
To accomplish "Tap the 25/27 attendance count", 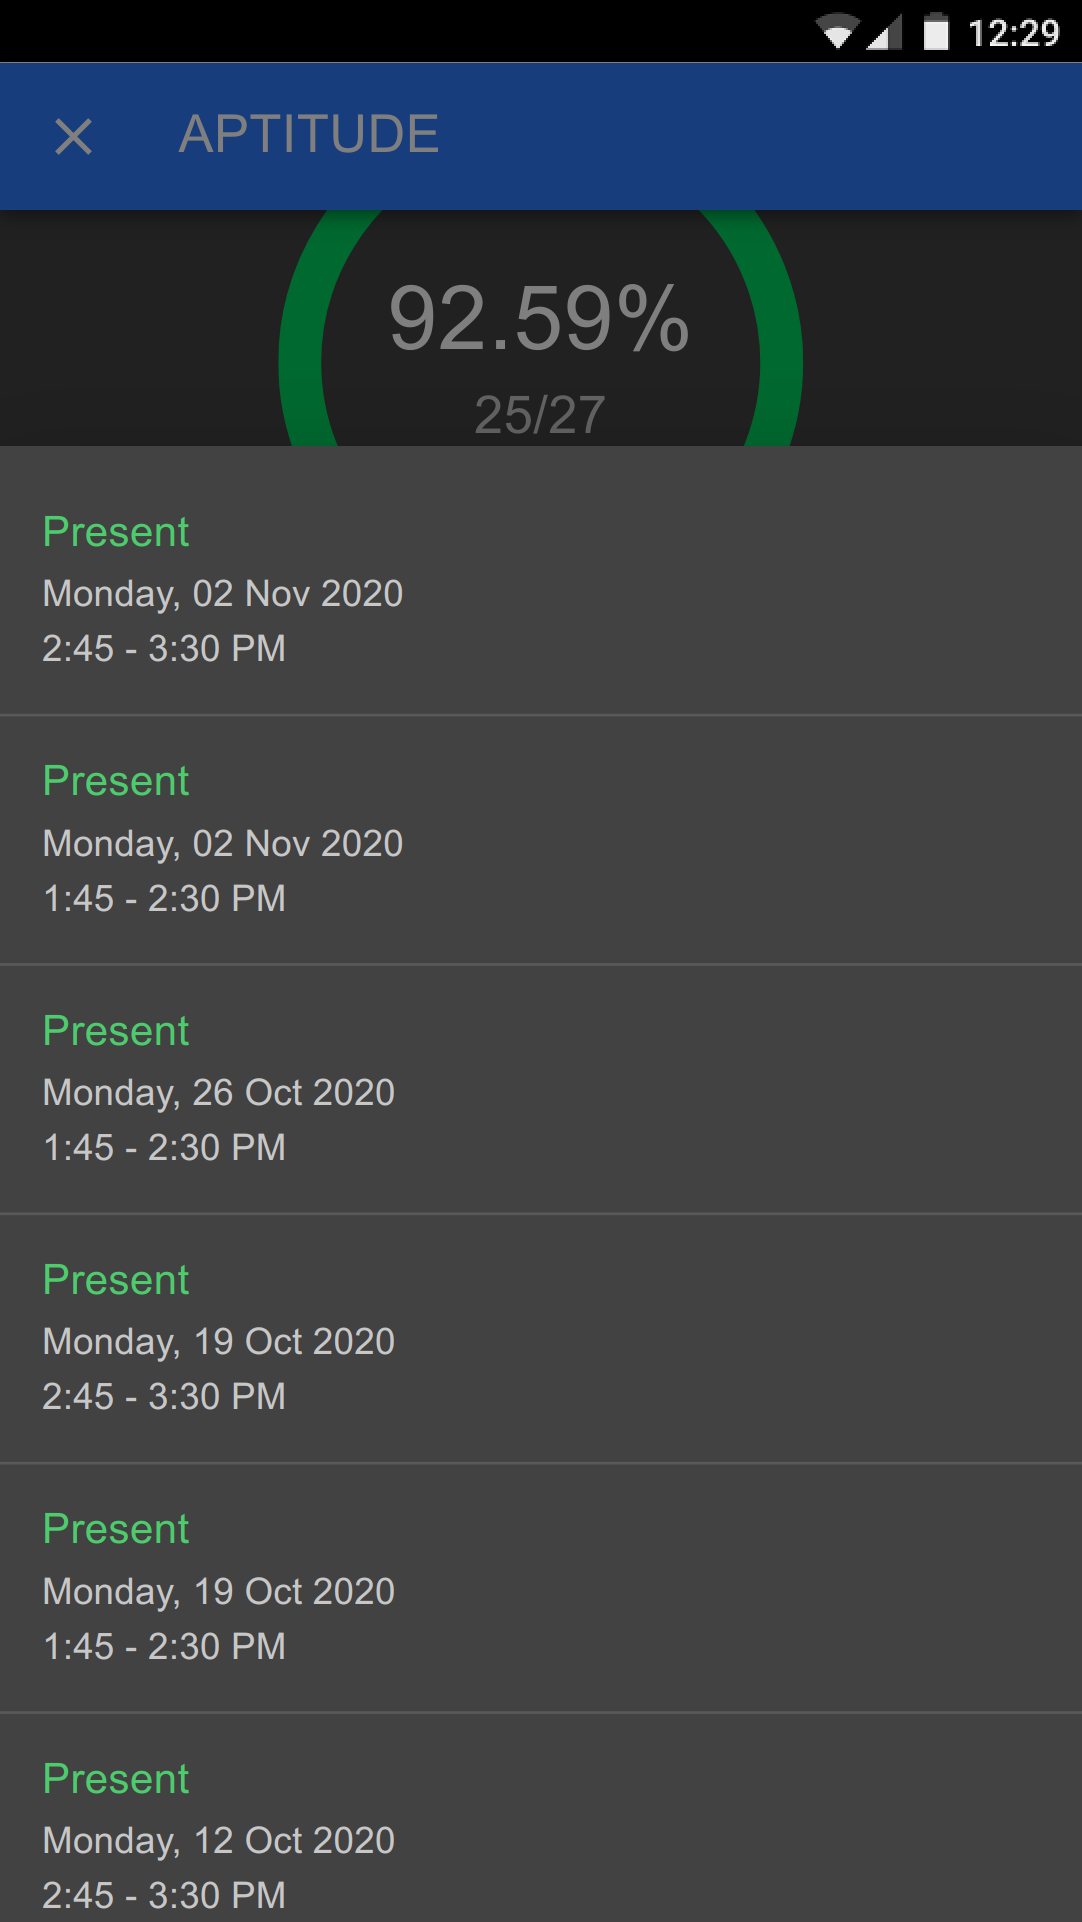I will (x=539, y=414).
